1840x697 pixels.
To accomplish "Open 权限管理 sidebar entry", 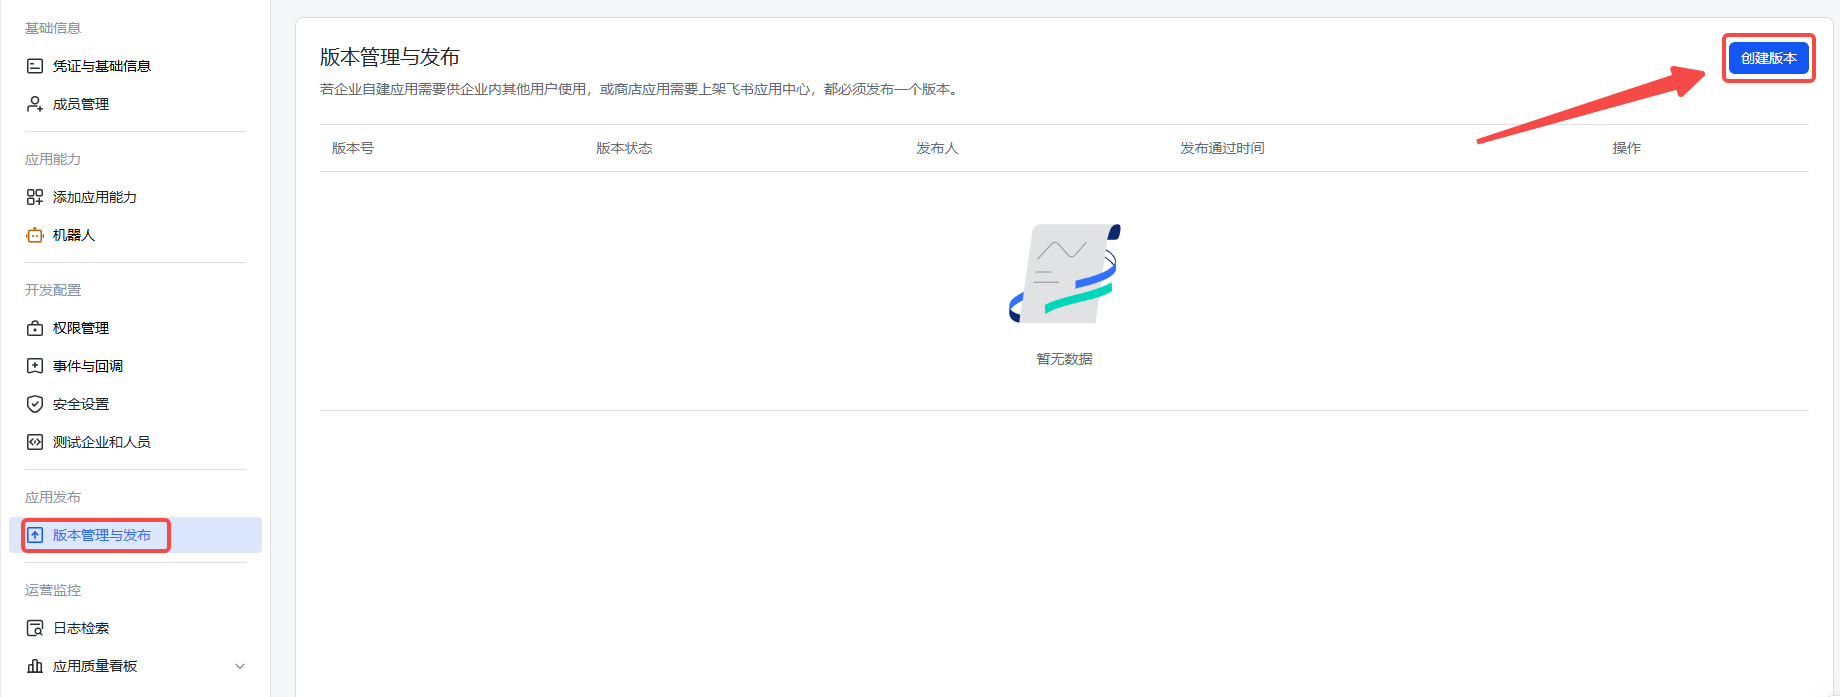I will tap(81, 328).
